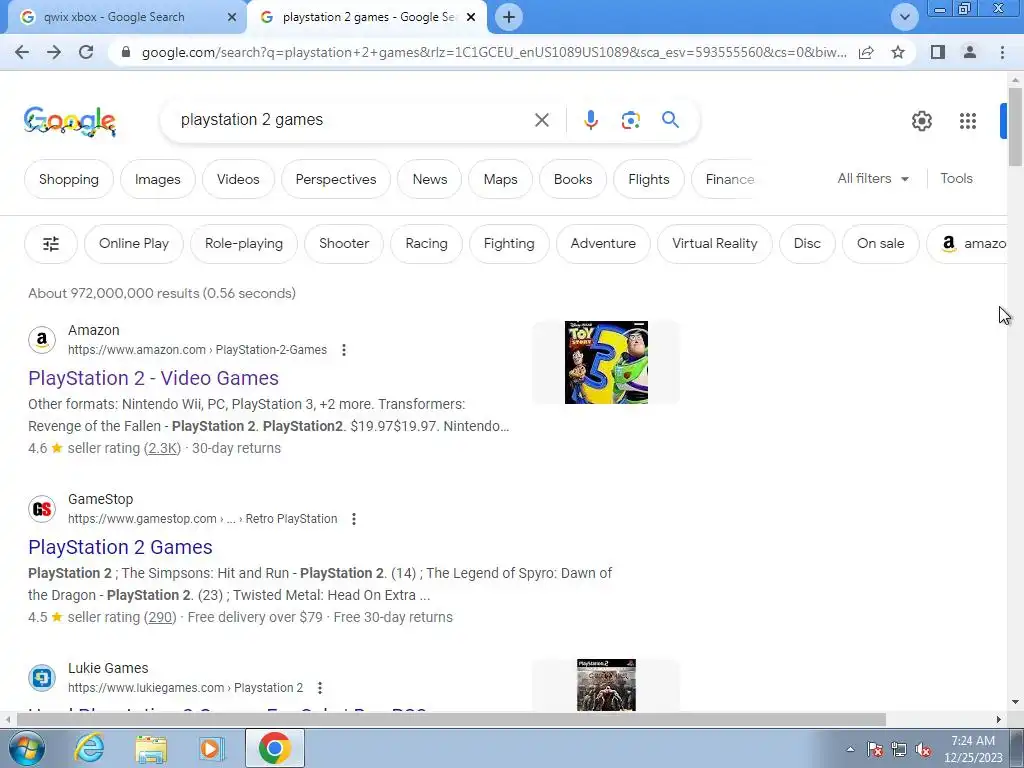The height and width of the screenshot is (768, 1024).
Task: Select the Videos filter
Action: (x=238, y=179)
